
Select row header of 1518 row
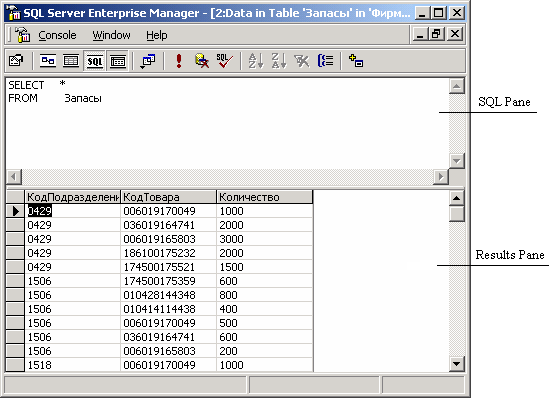pyautogui.click(x=15, y=365)
